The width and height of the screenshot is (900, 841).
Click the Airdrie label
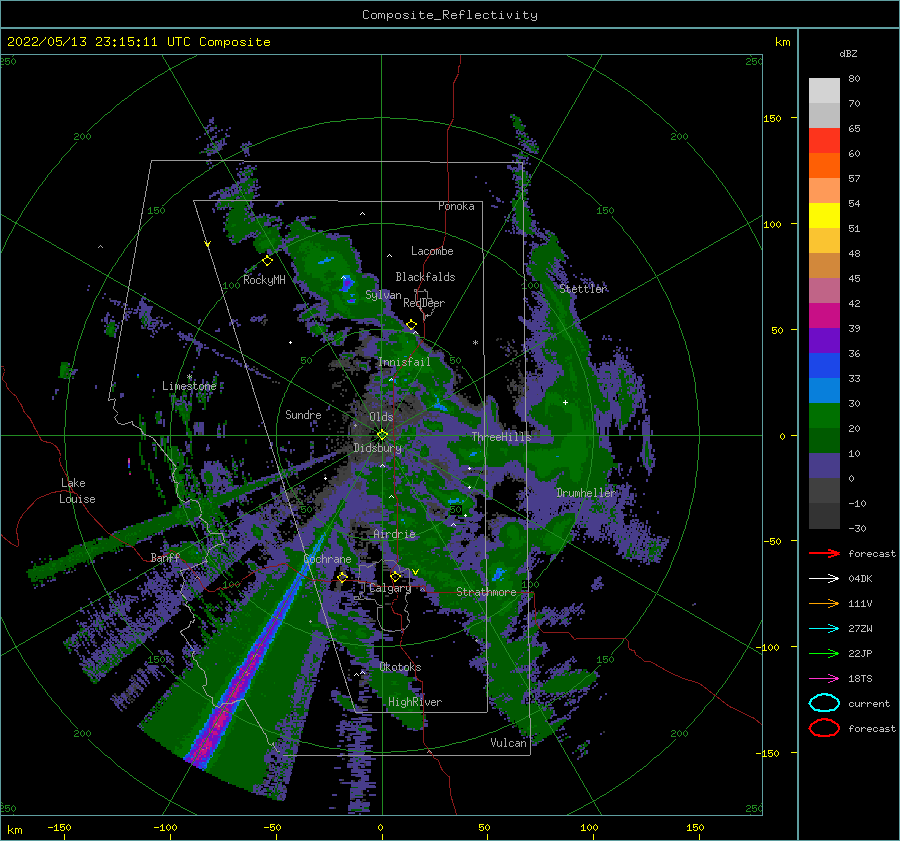coord(394,534)
